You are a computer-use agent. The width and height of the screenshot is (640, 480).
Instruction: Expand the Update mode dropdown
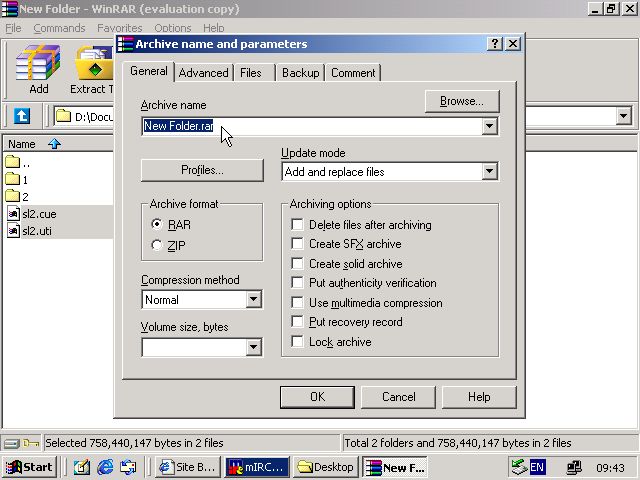489,171
